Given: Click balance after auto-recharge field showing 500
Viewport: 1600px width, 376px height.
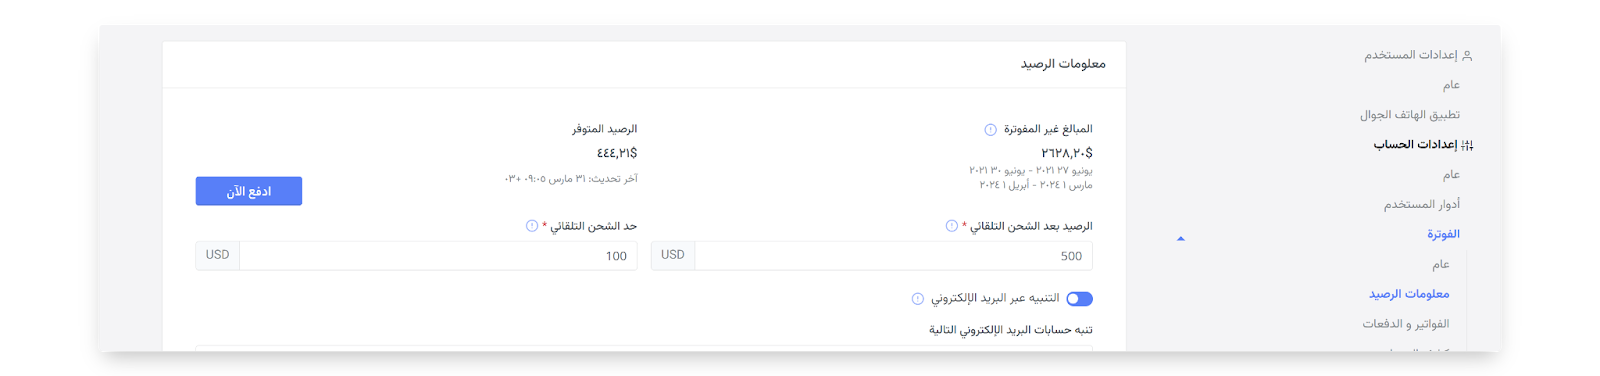Looking at the screenshot, I should (x=893, y=256).
